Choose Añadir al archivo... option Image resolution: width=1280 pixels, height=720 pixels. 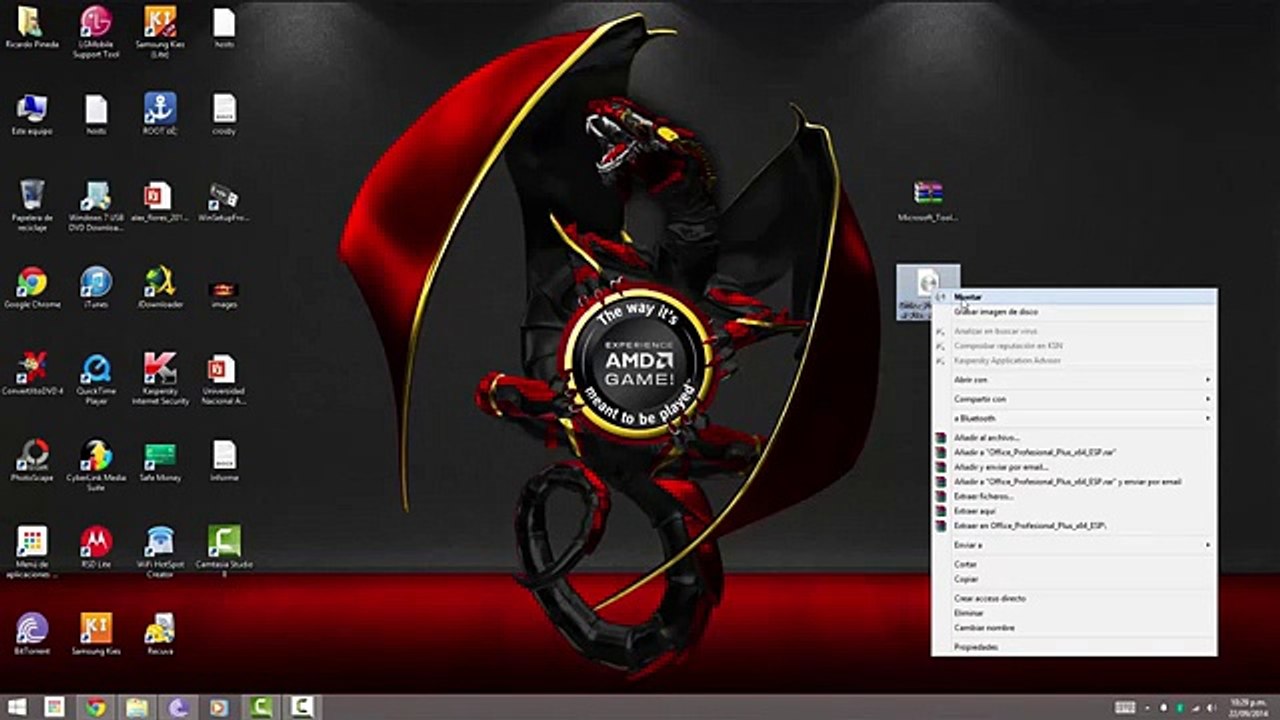(1074, 438)
